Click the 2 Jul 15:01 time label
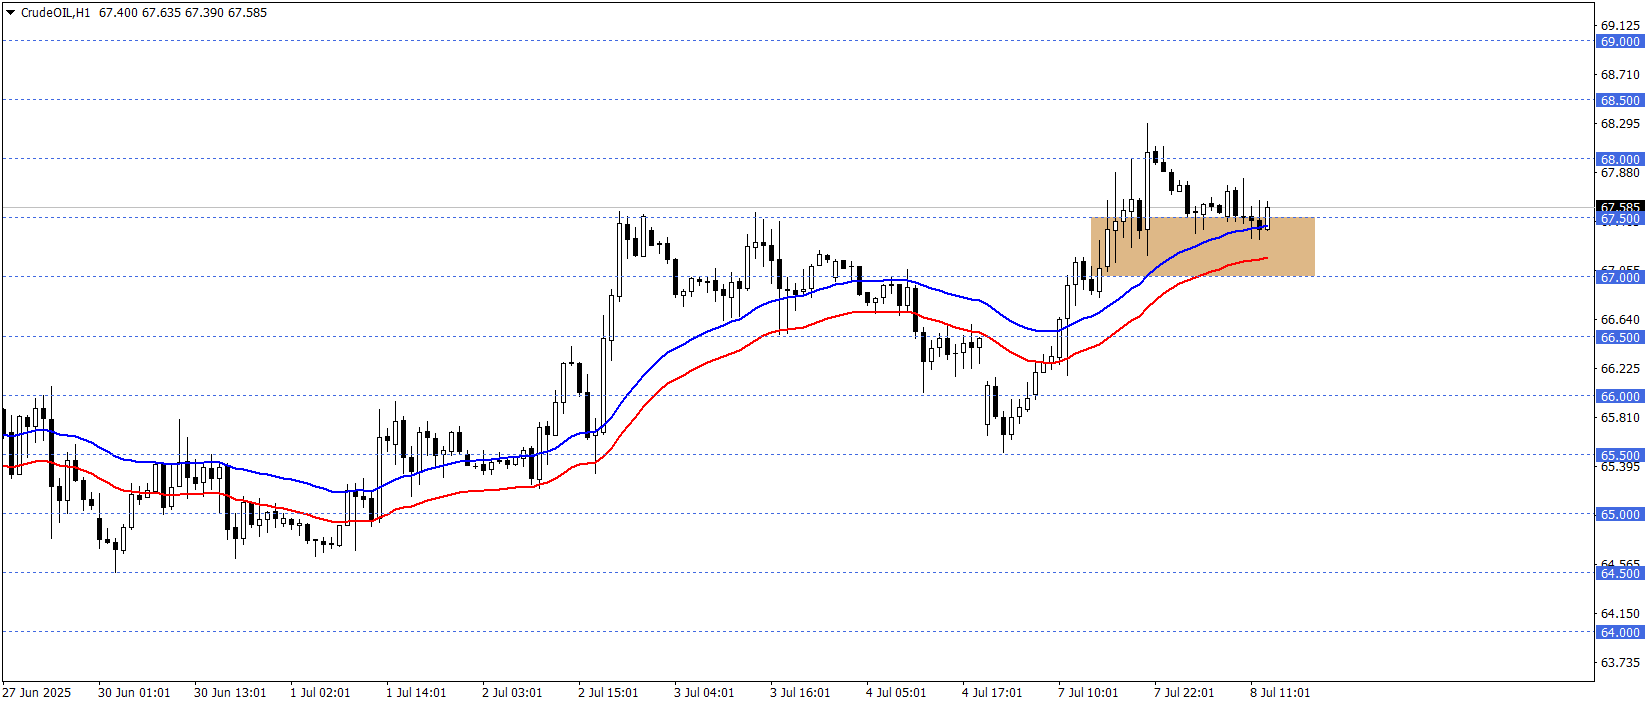Screen dimensions: 1651x705 [x=608, y=692]
